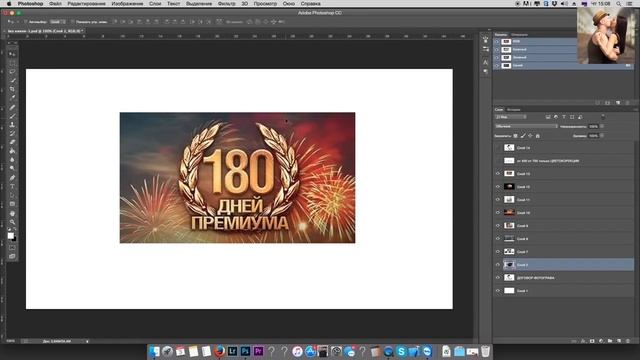
Task: Select the Horizontal Type tool
Action: [12, 187]
